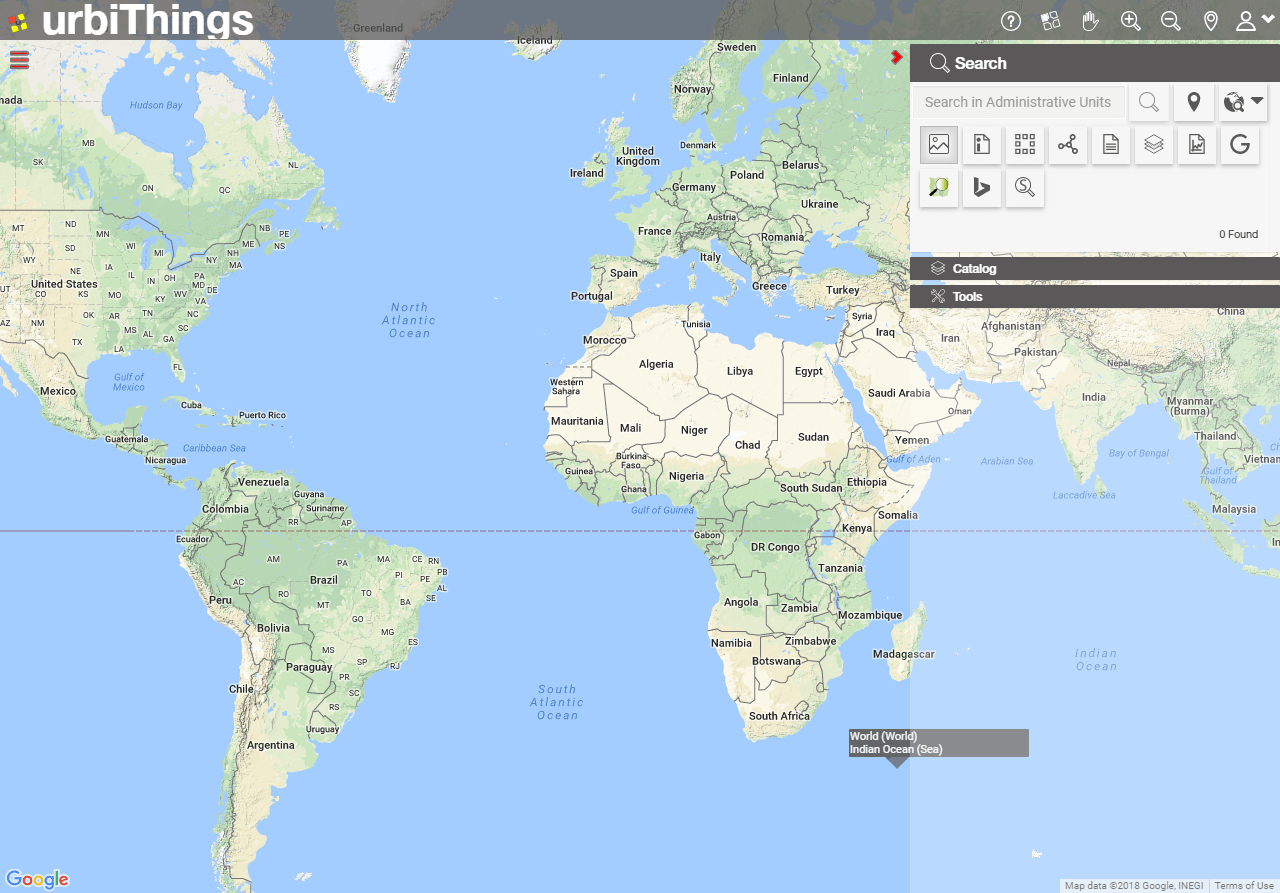Click the South Atlantic Ocean label
The image size is (1280, 893).
click(557, 702)
